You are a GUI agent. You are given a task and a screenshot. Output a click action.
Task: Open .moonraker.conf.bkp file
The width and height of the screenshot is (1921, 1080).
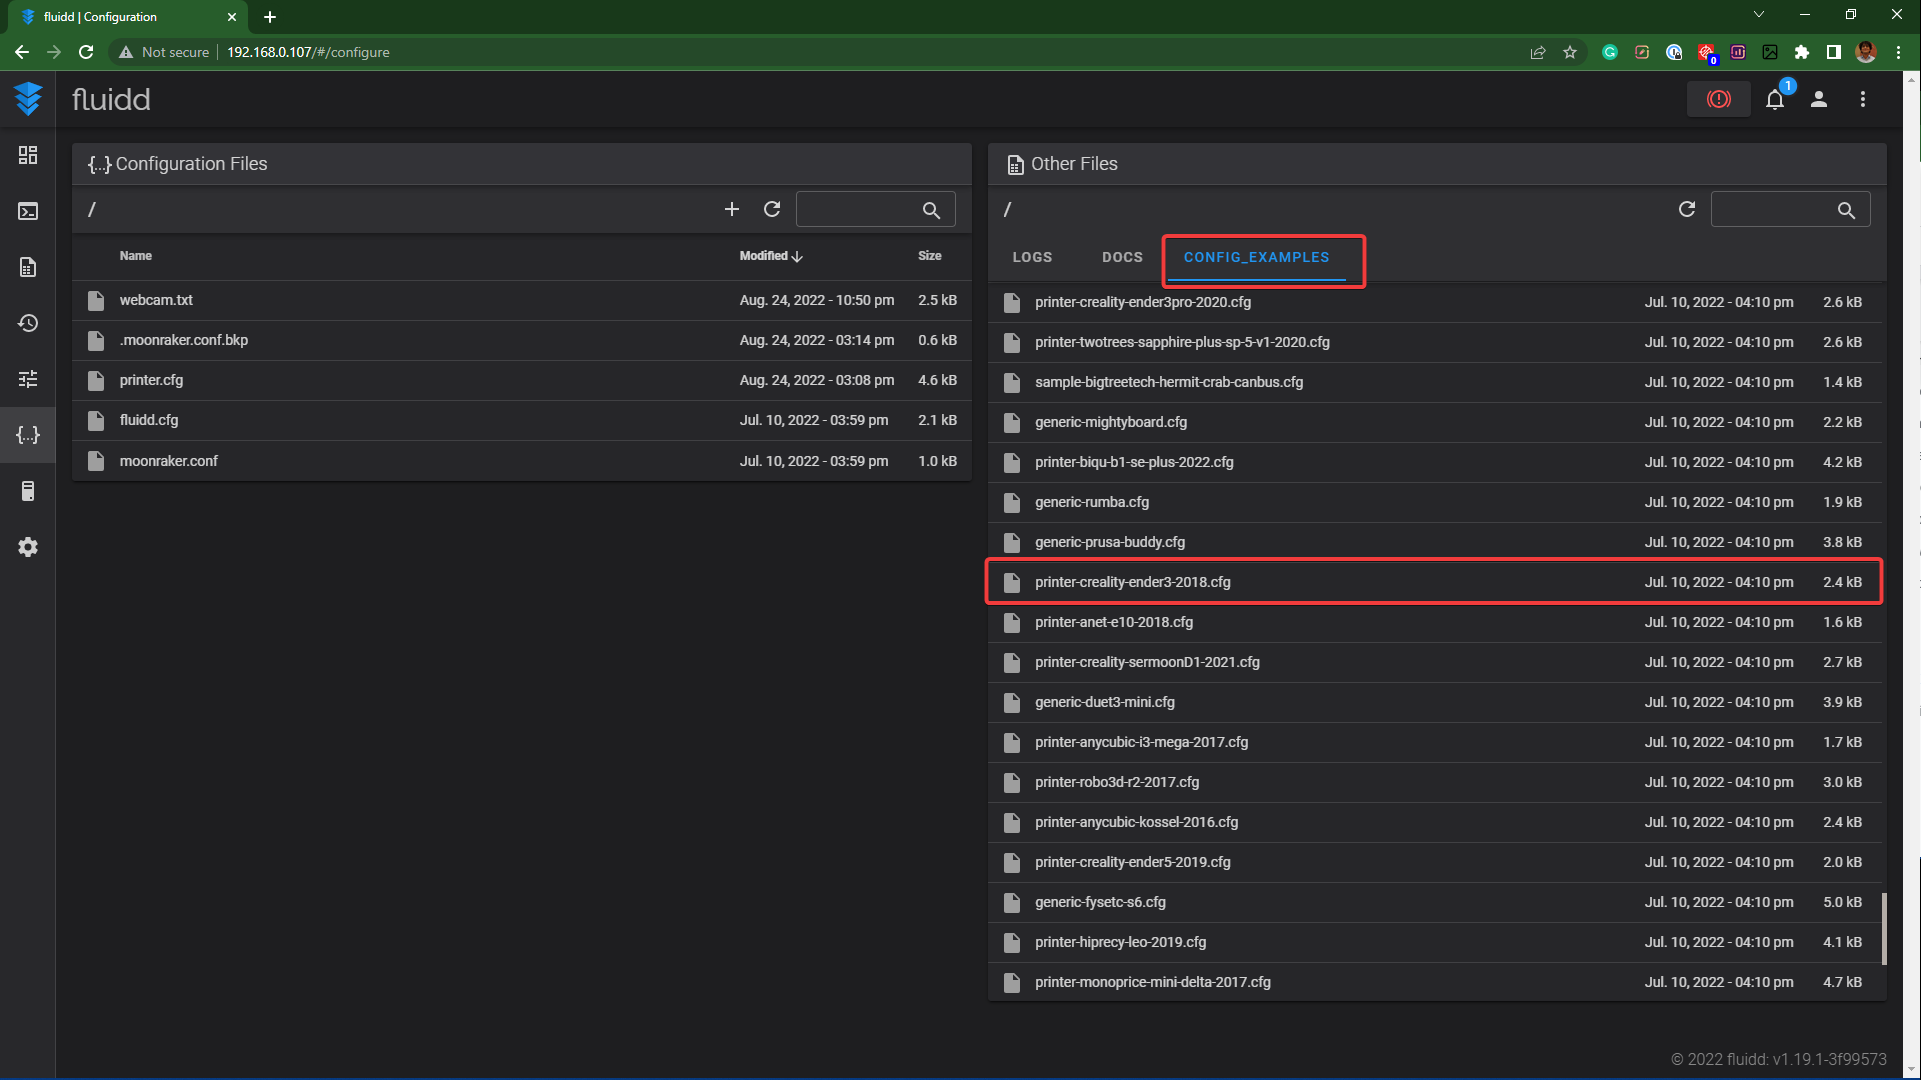(522, 340)
